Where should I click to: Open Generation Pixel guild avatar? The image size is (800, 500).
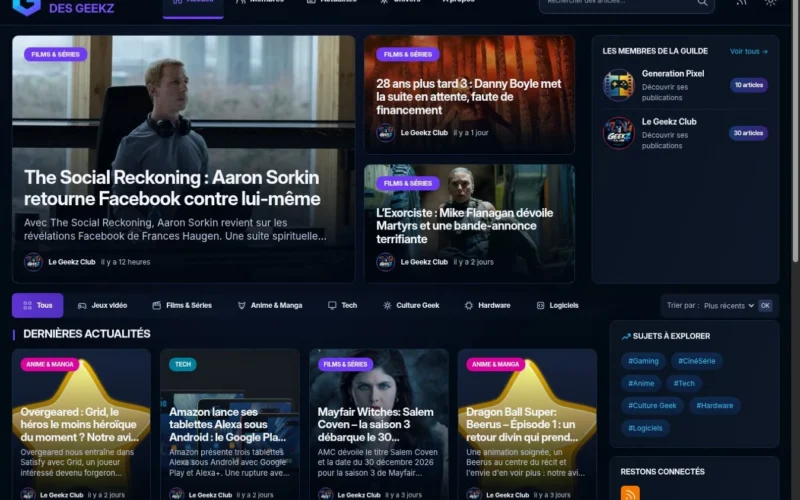tap(618, 85)
